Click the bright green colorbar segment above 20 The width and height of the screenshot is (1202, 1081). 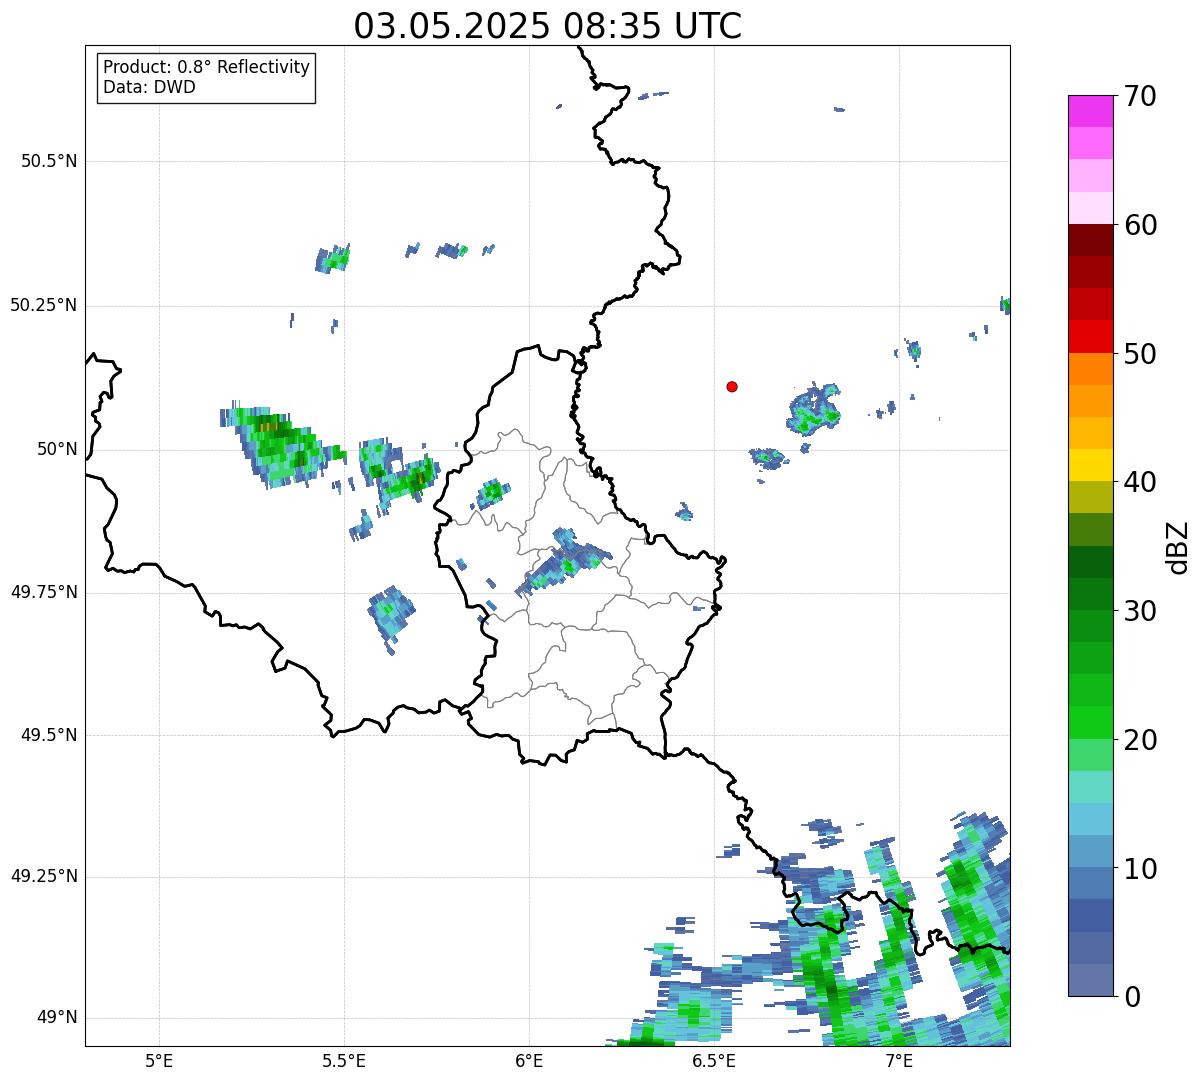(1090, 723)
